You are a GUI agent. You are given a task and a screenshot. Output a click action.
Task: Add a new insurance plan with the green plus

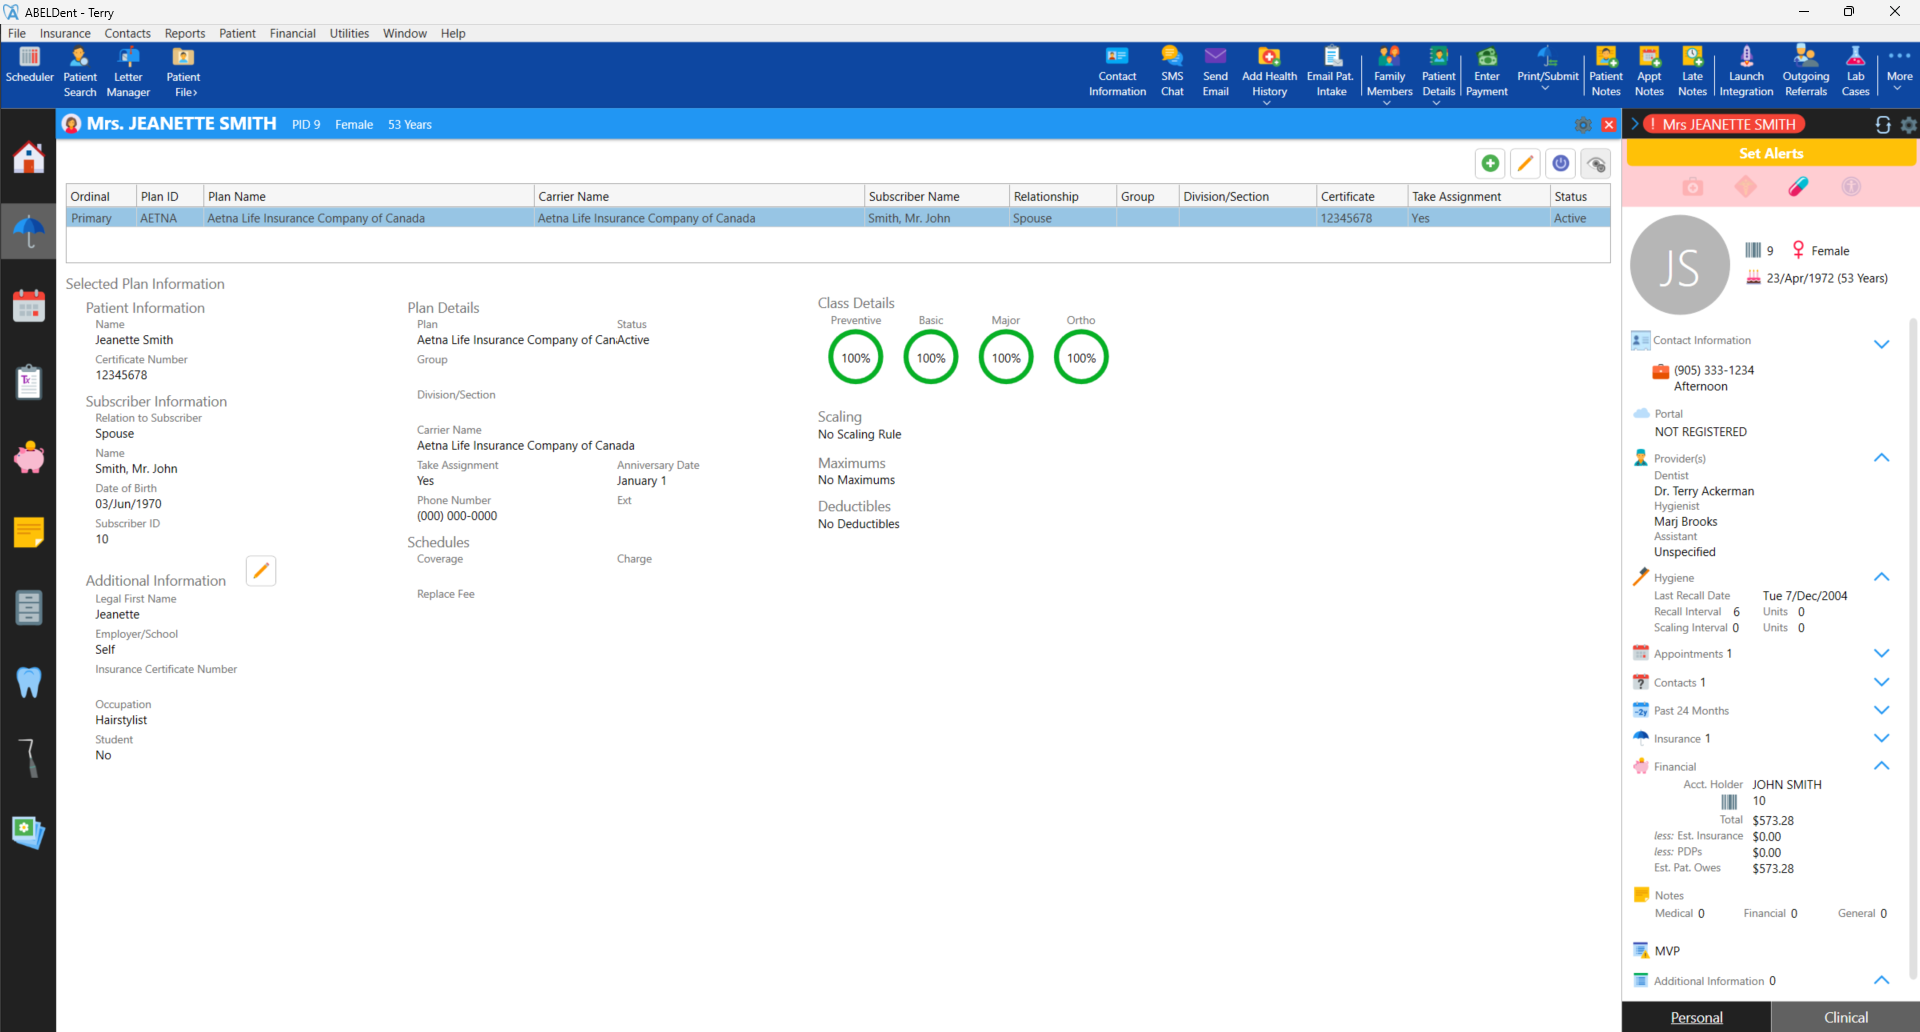(1490, 163)
